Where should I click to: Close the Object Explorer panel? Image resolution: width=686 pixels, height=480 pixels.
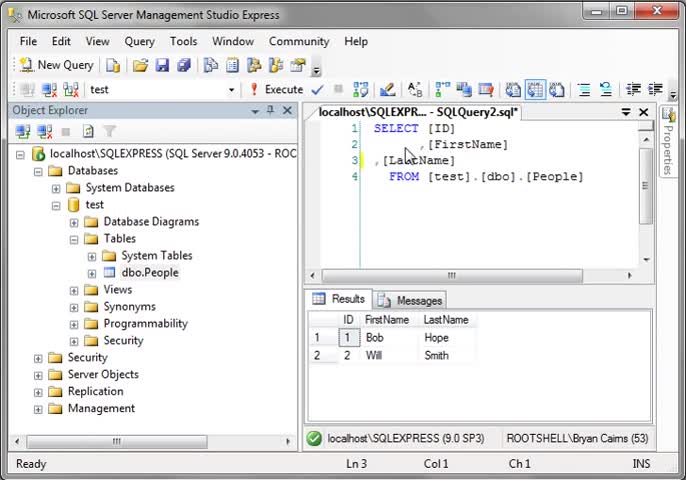287,110
